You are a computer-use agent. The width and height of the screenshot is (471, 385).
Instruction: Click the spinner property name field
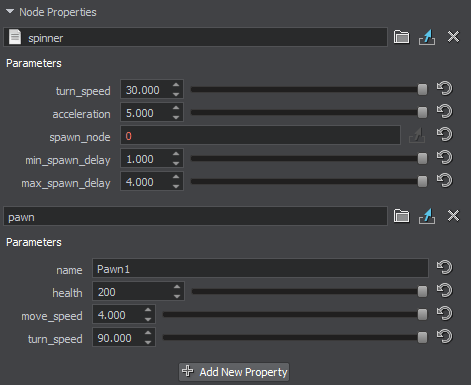click(x=195, y=37)
